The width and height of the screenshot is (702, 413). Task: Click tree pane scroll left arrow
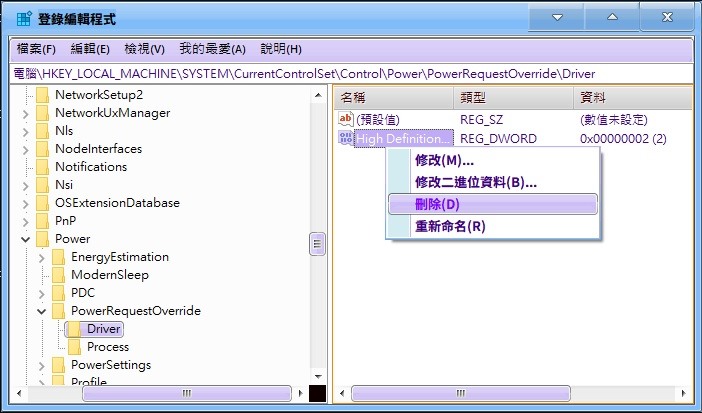click(x=19, y=393)
